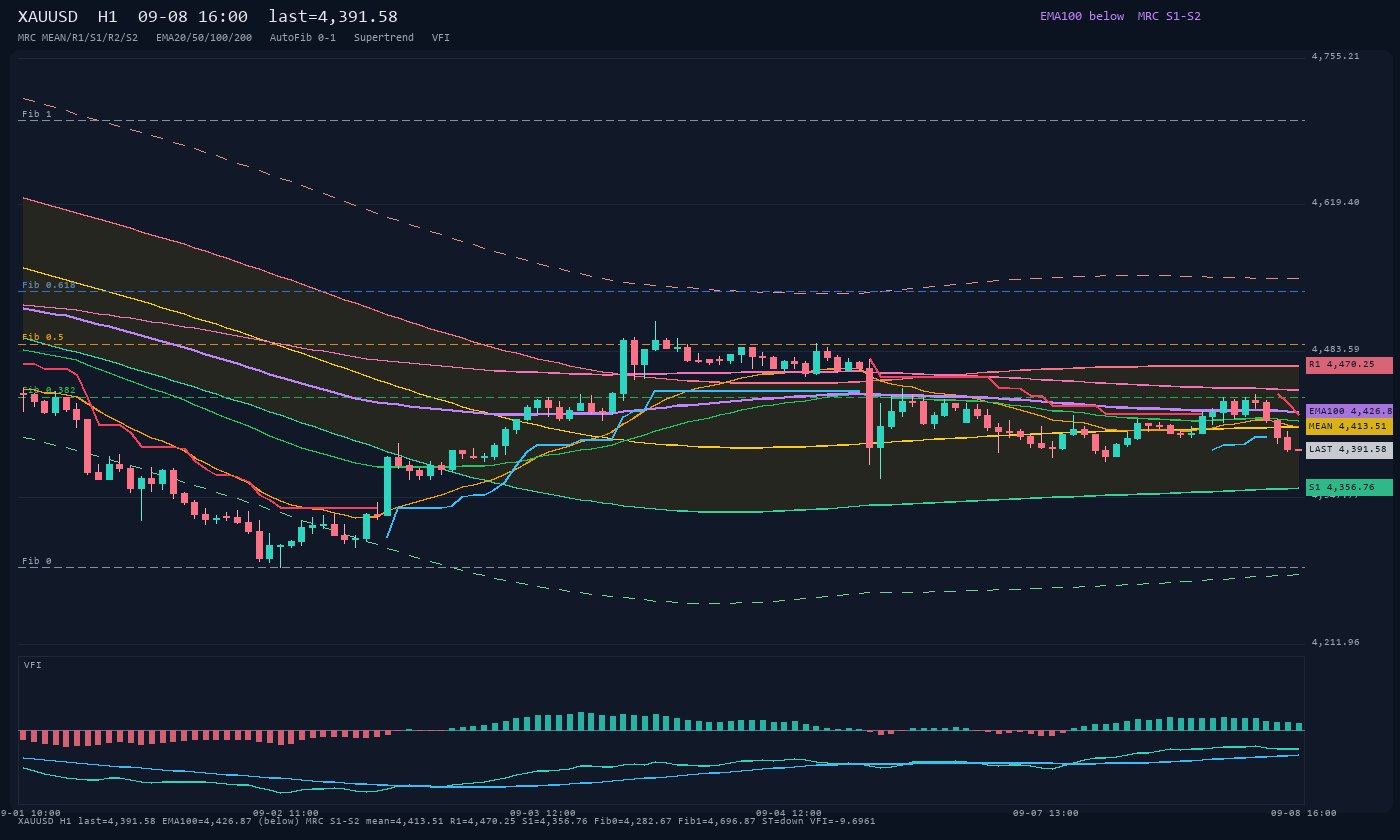Click the yellow 'MEAN 4,413.51' price tag
This screenshot has height=840, width=1400.
click(1349, 426)
